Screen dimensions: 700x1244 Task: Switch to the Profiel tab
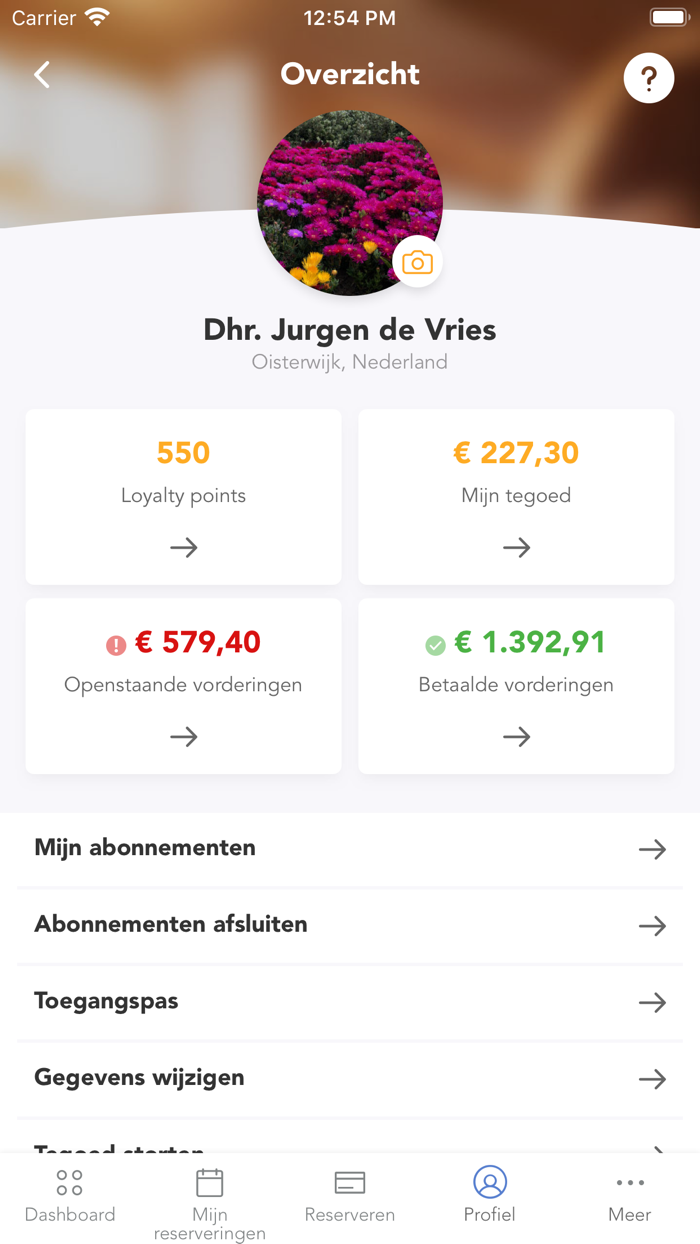(490, 1195)
